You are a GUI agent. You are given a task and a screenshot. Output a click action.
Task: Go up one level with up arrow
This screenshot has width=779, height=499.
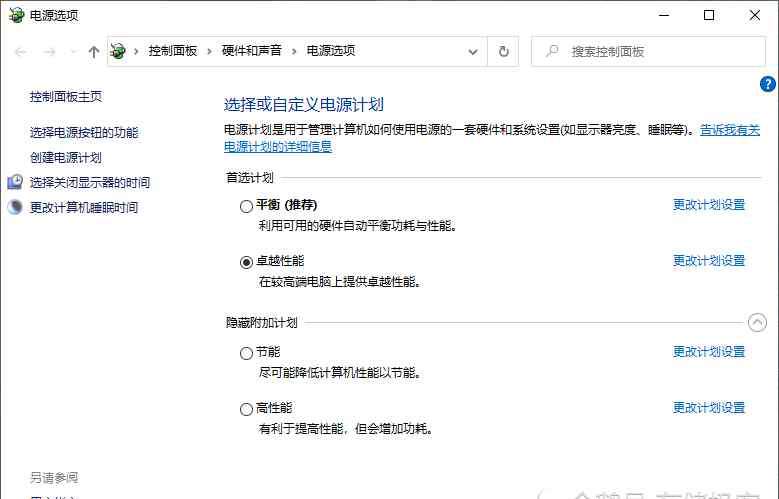pos(93,52)
